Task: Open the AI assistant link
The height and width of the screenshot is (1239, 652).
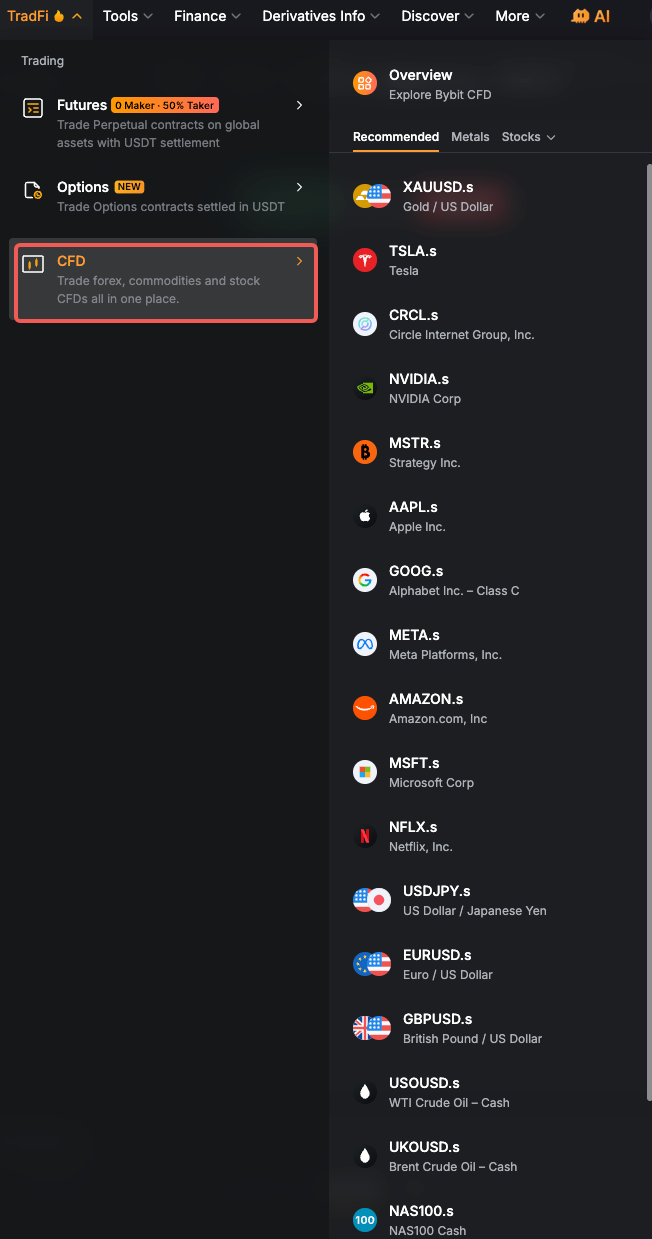Action: coord(590,16)
